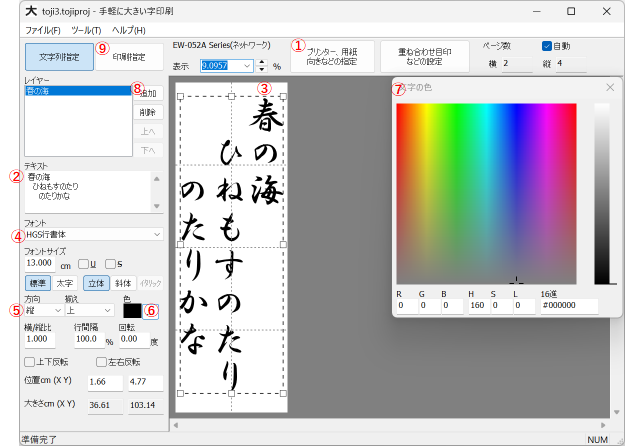625x446 pixels.
Task: Select the 斜体 oblique style button
Action: (x=124, y=283)
